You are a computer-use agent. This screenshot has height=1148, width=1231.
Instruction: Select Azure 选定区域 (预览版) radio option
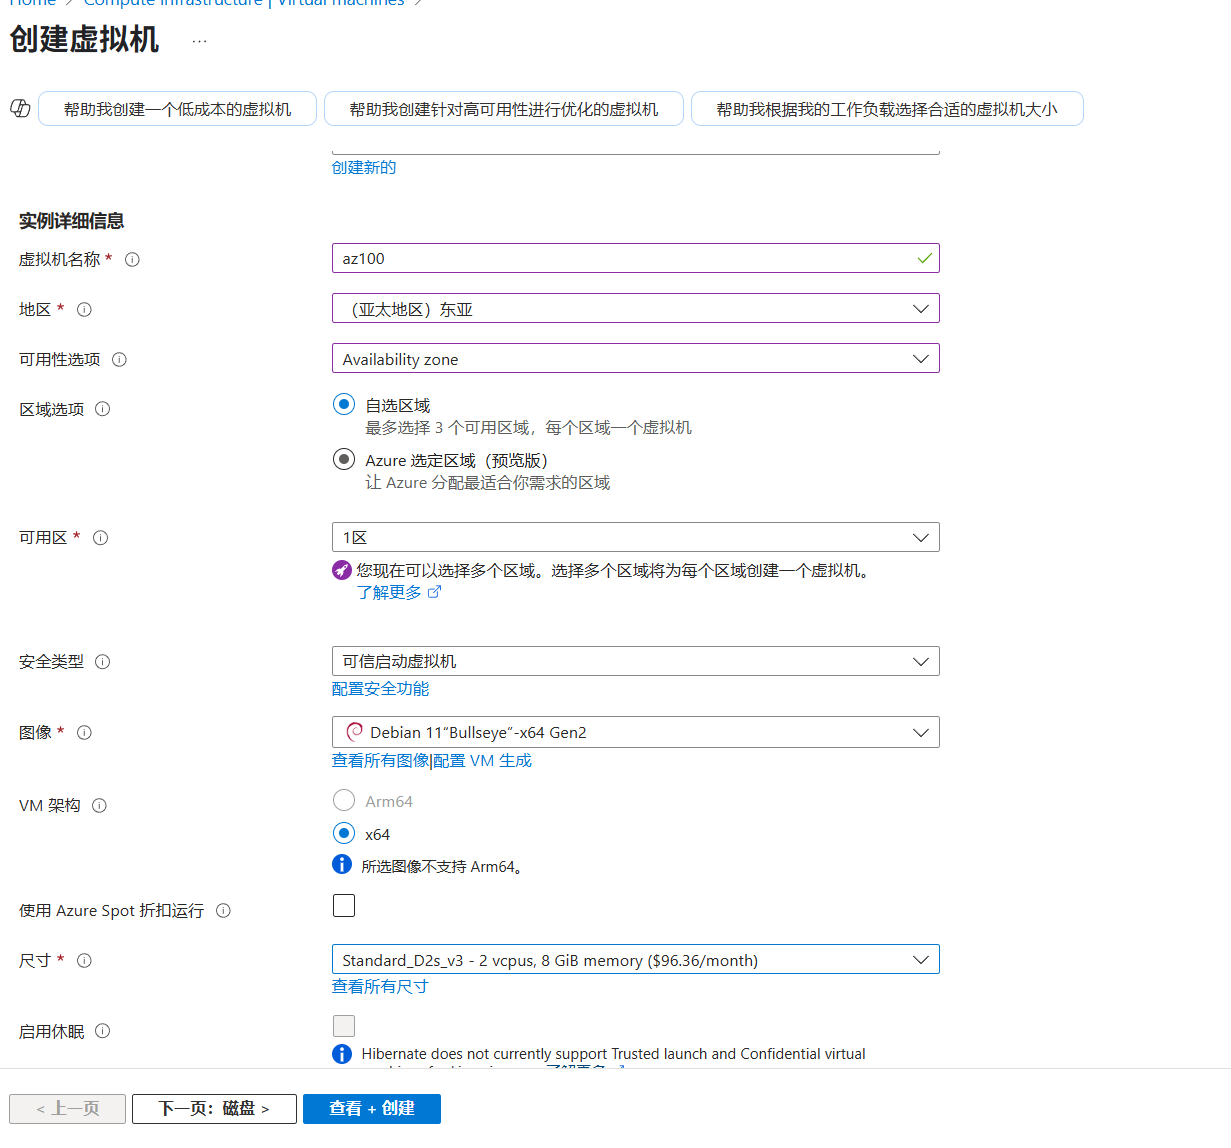click(344, 459)
